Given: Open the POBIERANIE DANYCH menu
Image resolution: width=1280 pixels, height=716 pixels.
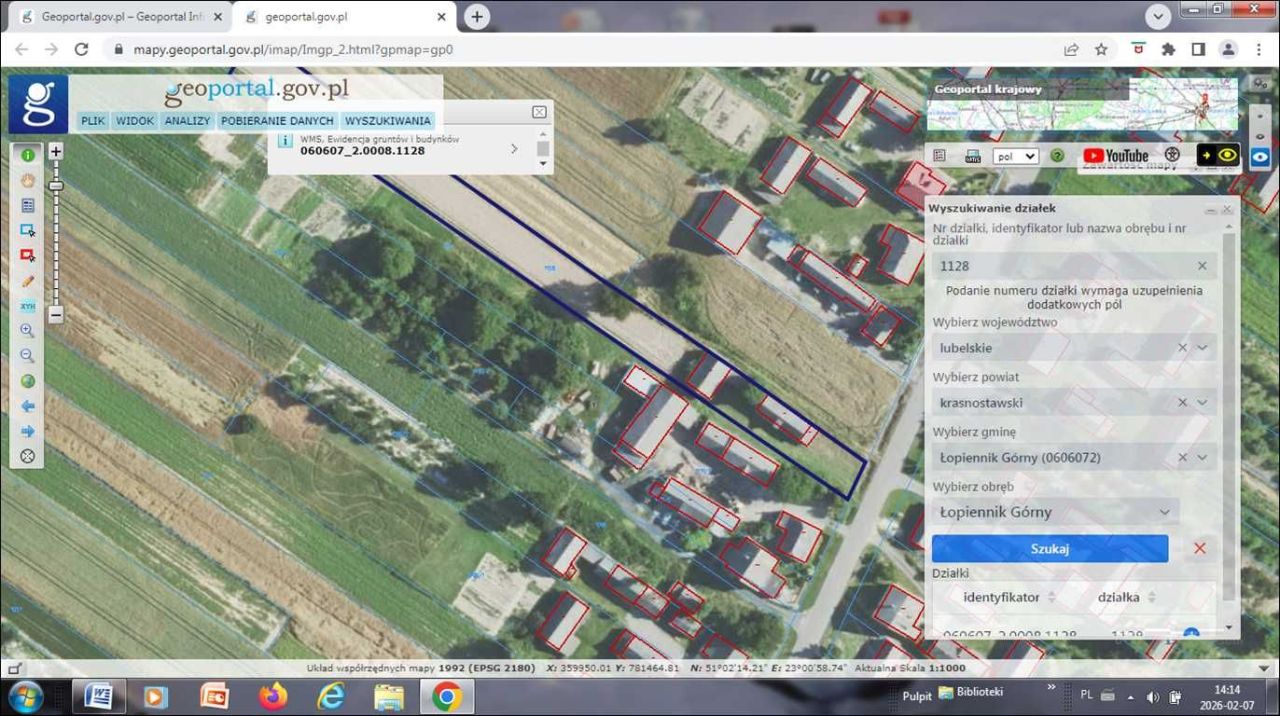Looking at the screenshot, I should tap(277, 120).
